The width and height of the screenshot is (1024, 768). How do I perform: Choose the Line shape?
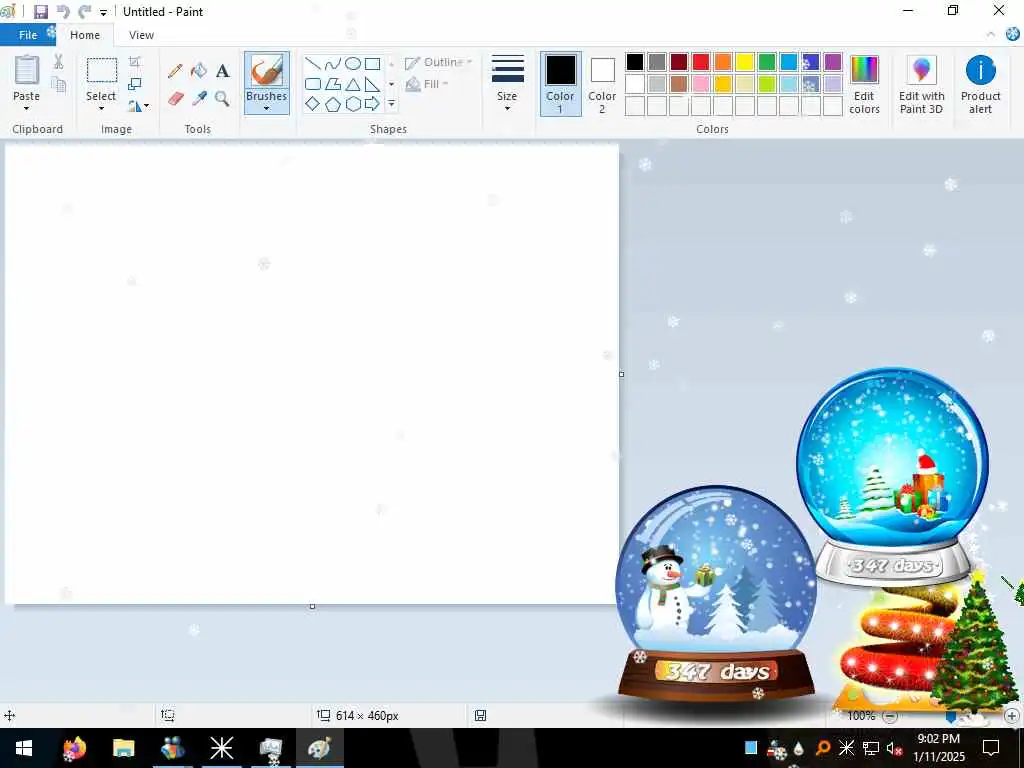pos(313,63)
